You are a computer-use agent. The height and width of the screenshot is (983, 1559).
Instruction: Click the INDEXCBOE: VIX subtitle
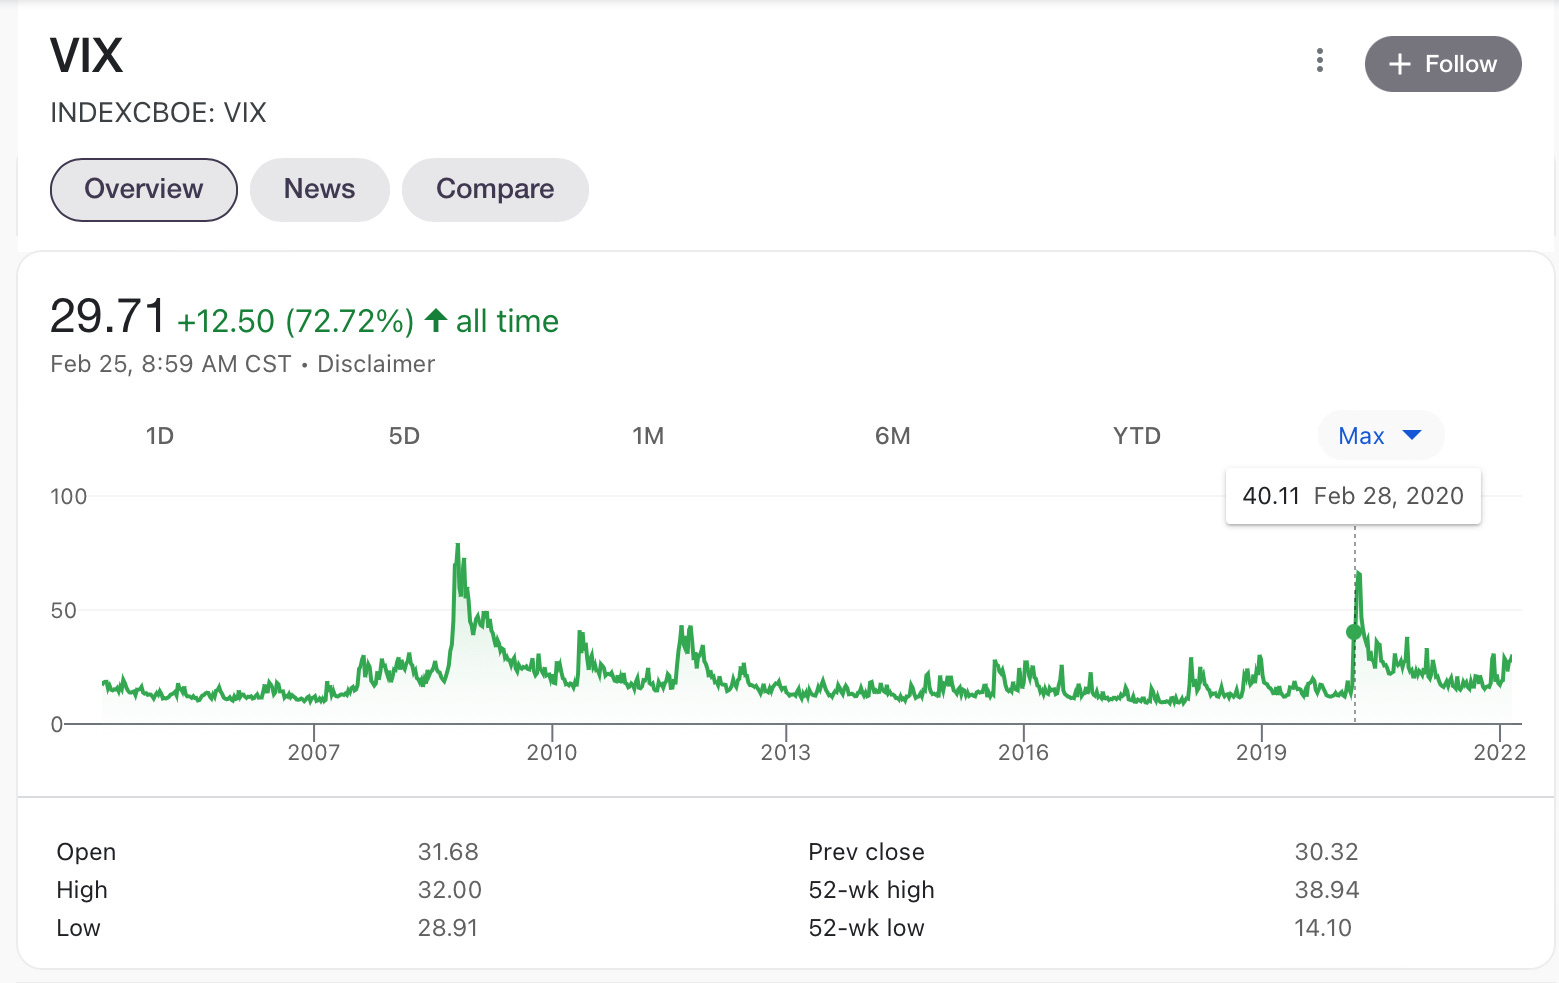(158, 113)
